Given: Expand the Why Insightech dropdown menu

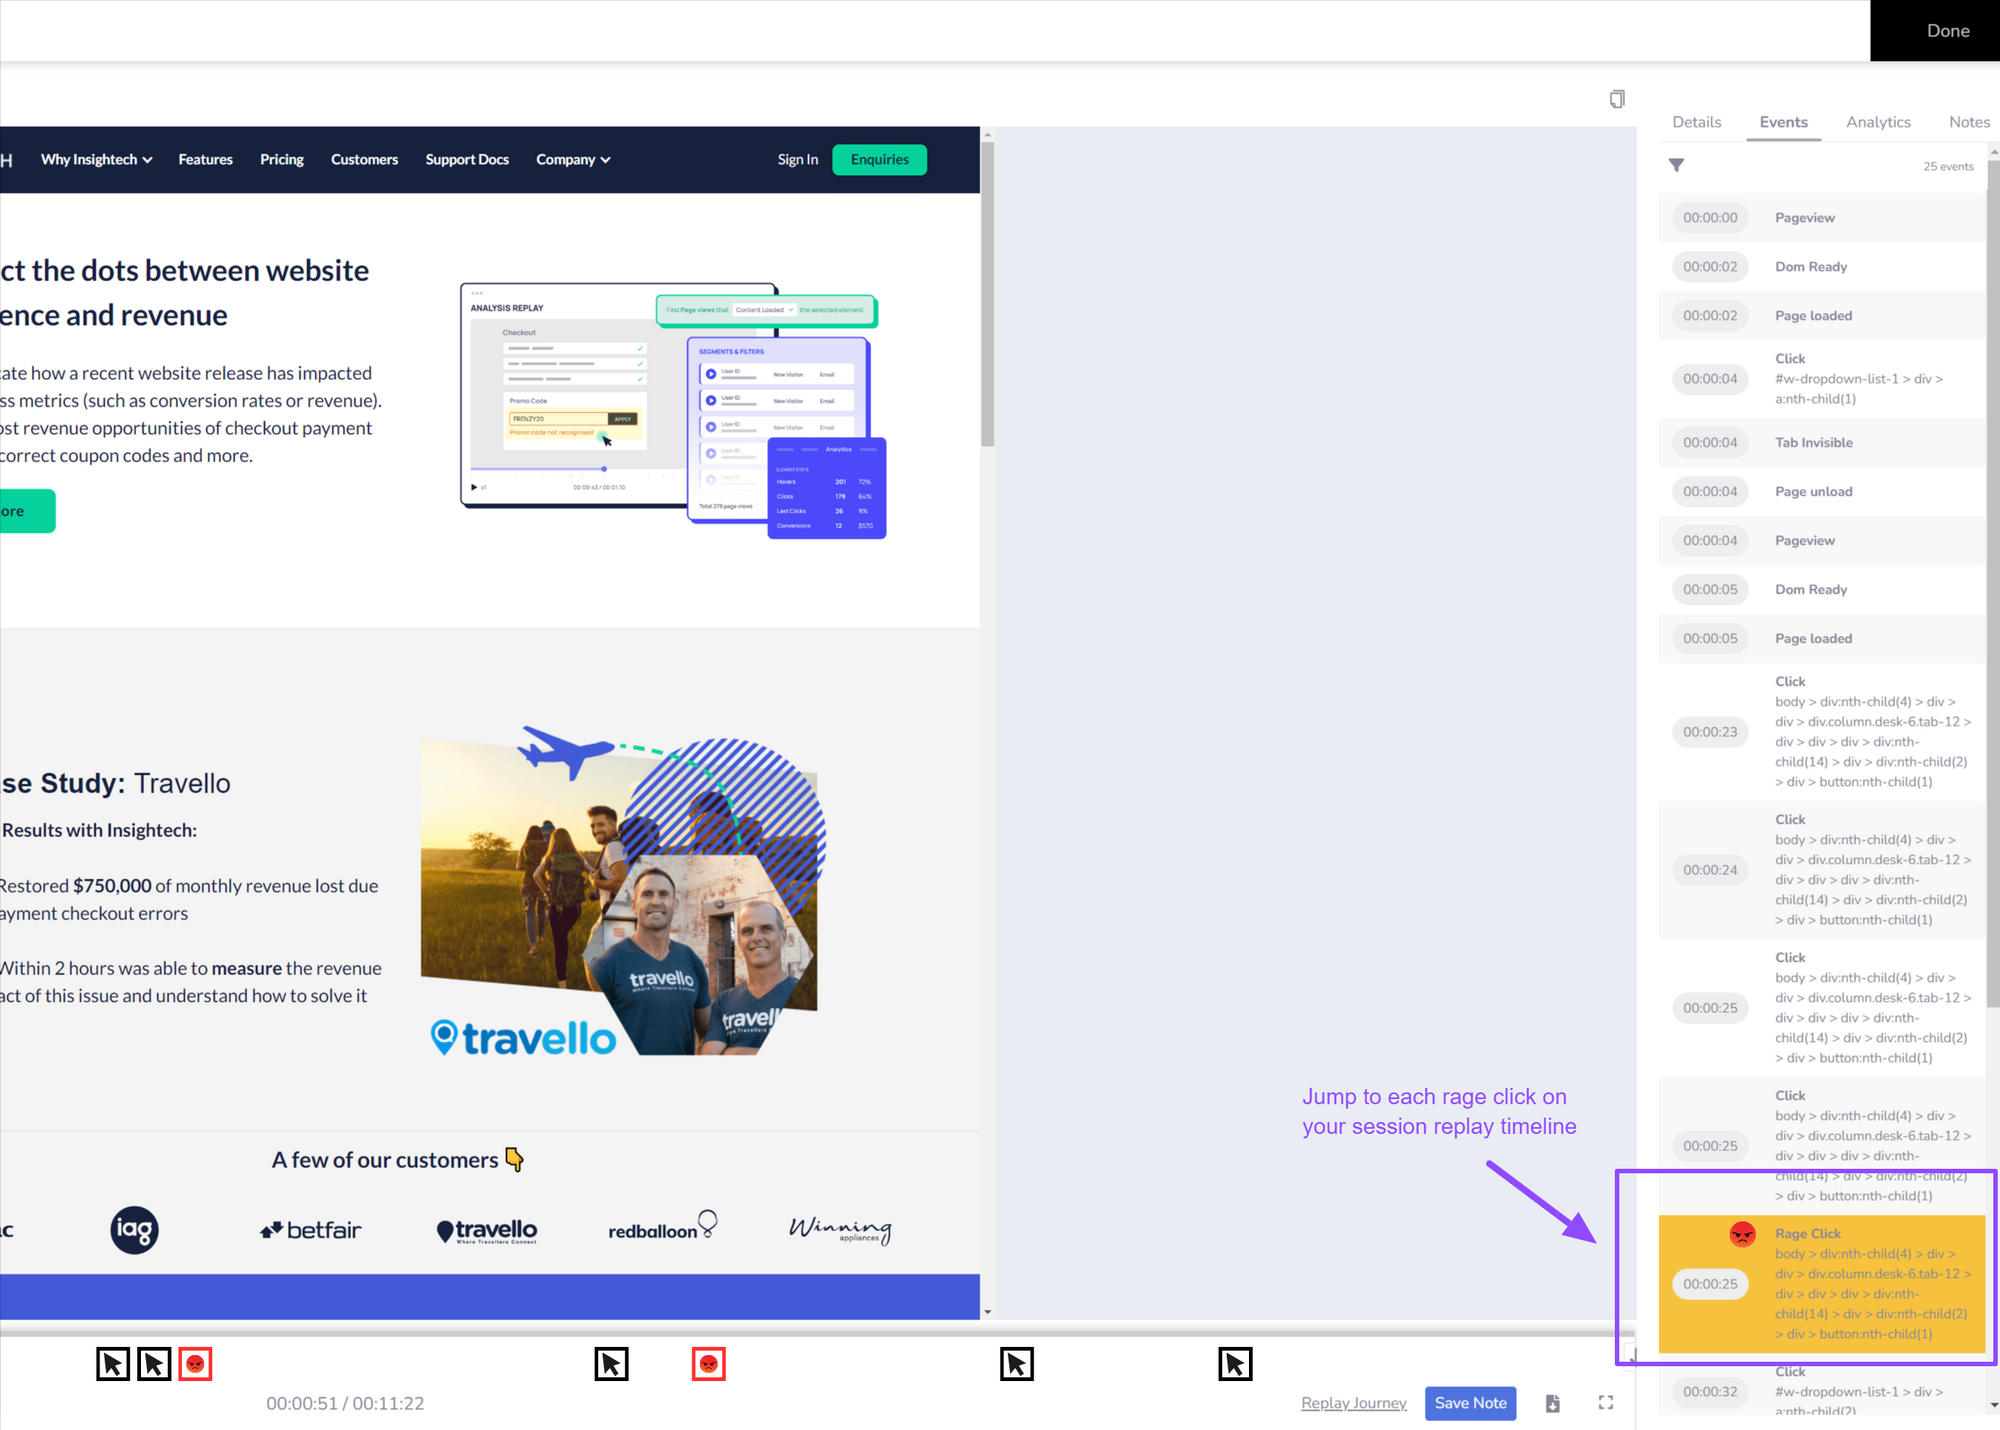Looking at the screenshot, I should click(96, 159).
